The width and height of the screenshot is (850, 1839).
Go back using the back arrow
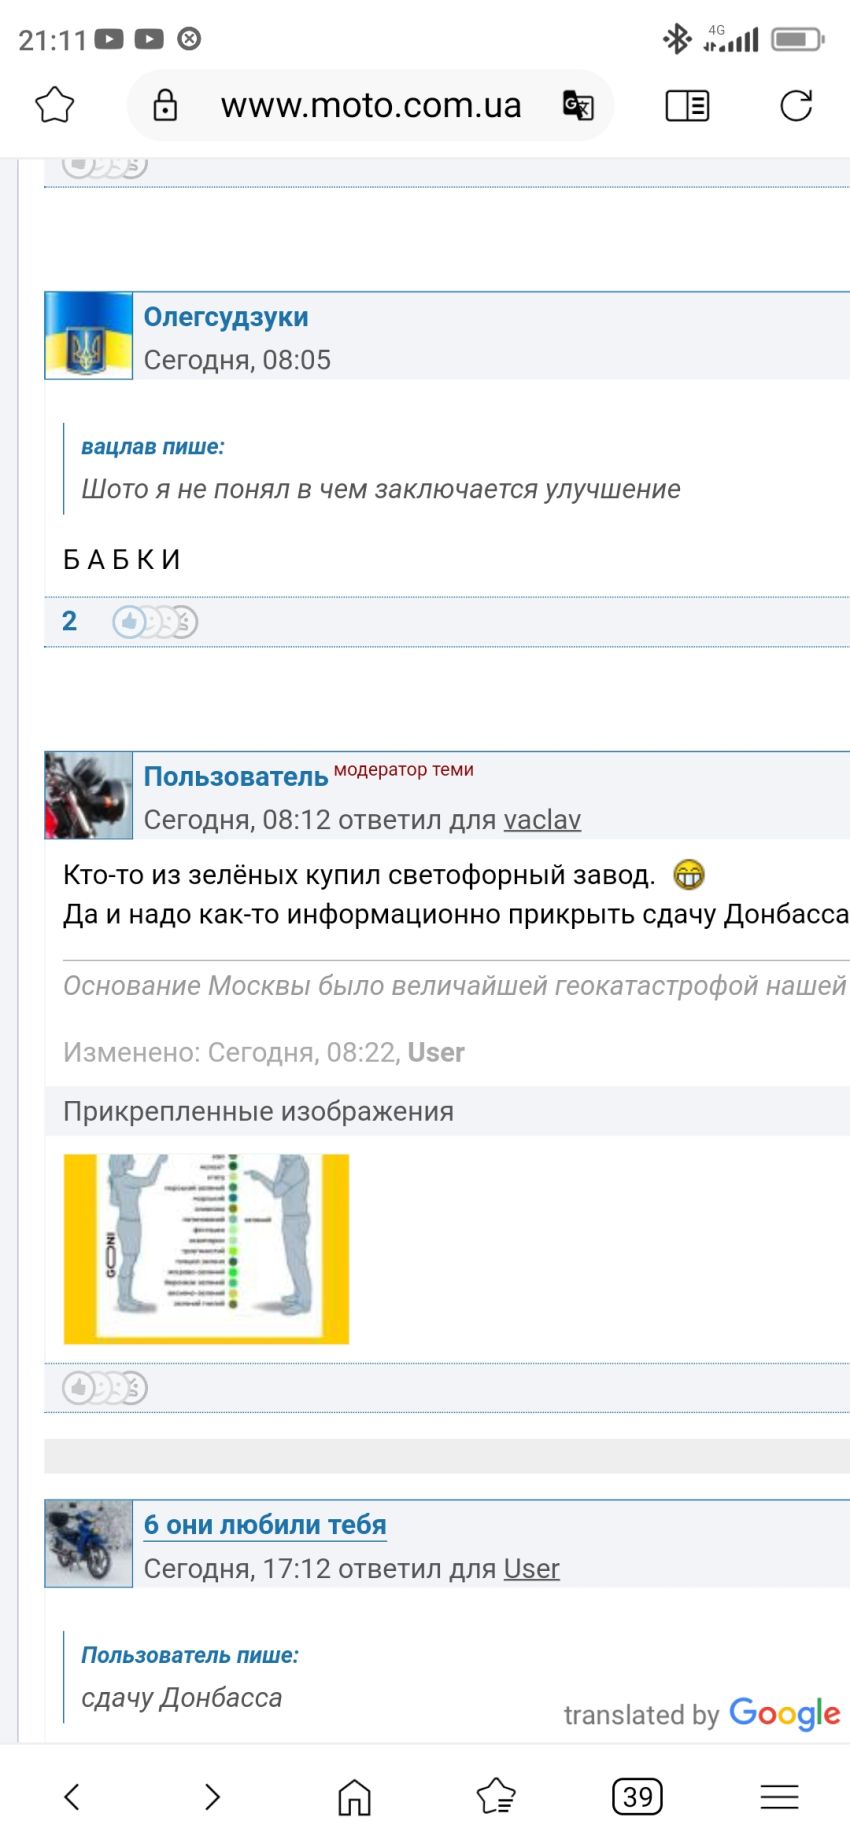click(72, 1796)
